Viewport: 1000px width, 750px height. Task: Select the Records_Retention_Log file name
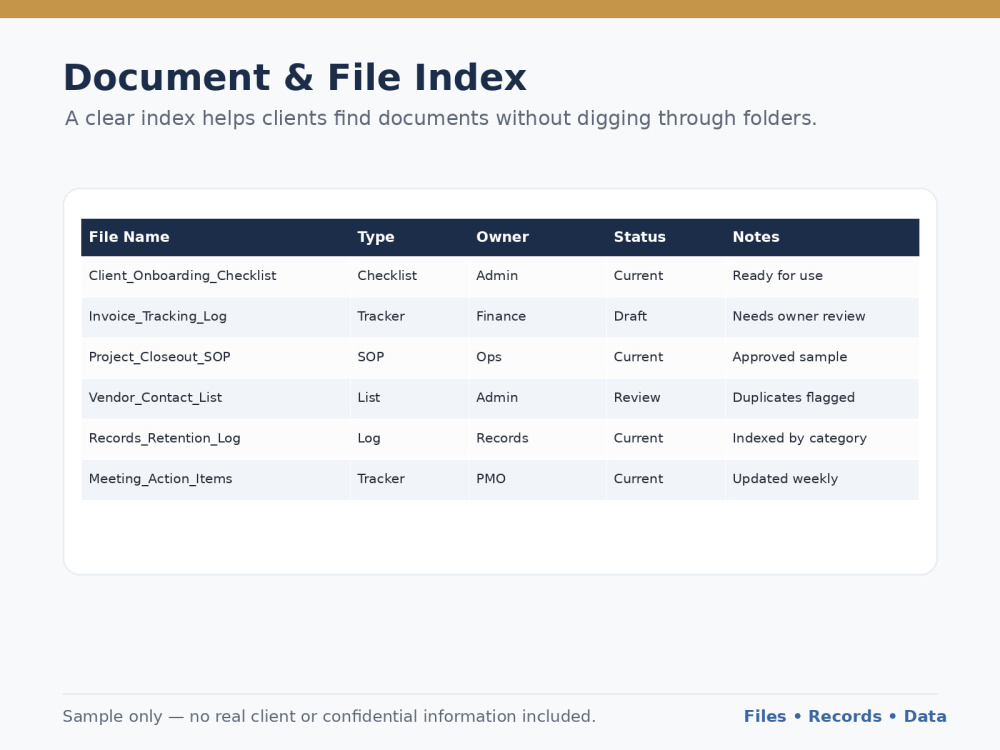(165, 438)
